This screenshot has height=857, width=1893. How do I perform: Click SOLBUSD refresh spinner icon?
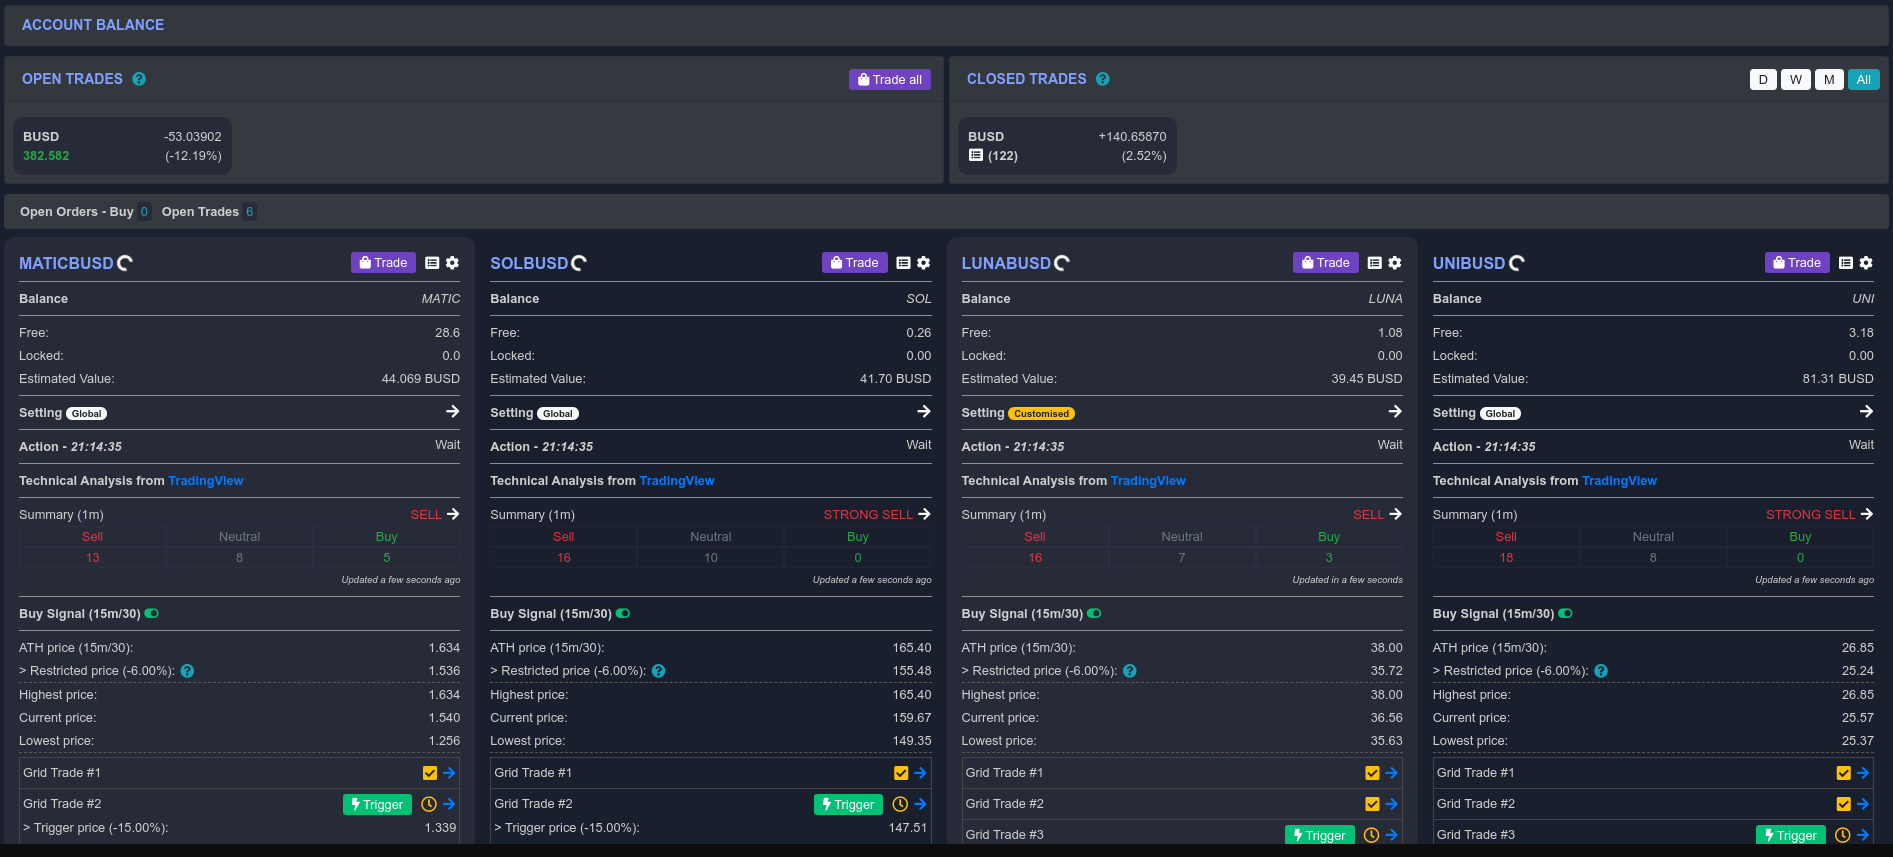[x=579, y=263]
